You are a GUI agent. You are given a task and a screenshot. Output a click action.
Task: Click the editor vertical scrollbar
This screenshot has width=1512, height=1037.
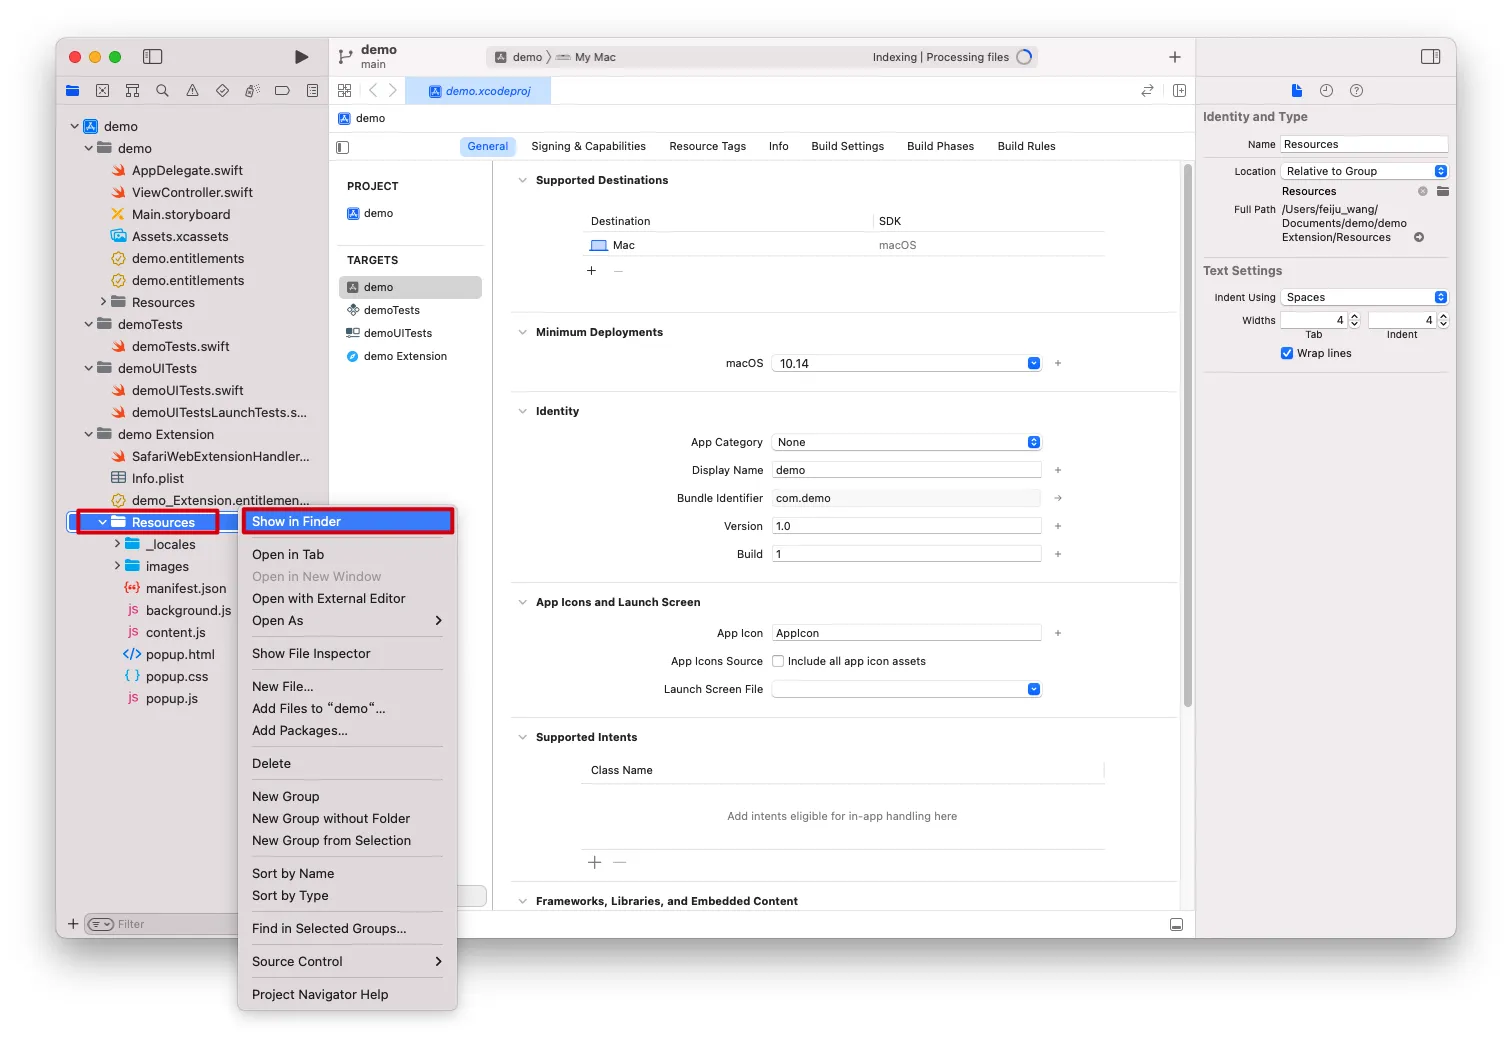click(x=1188, y=436)
